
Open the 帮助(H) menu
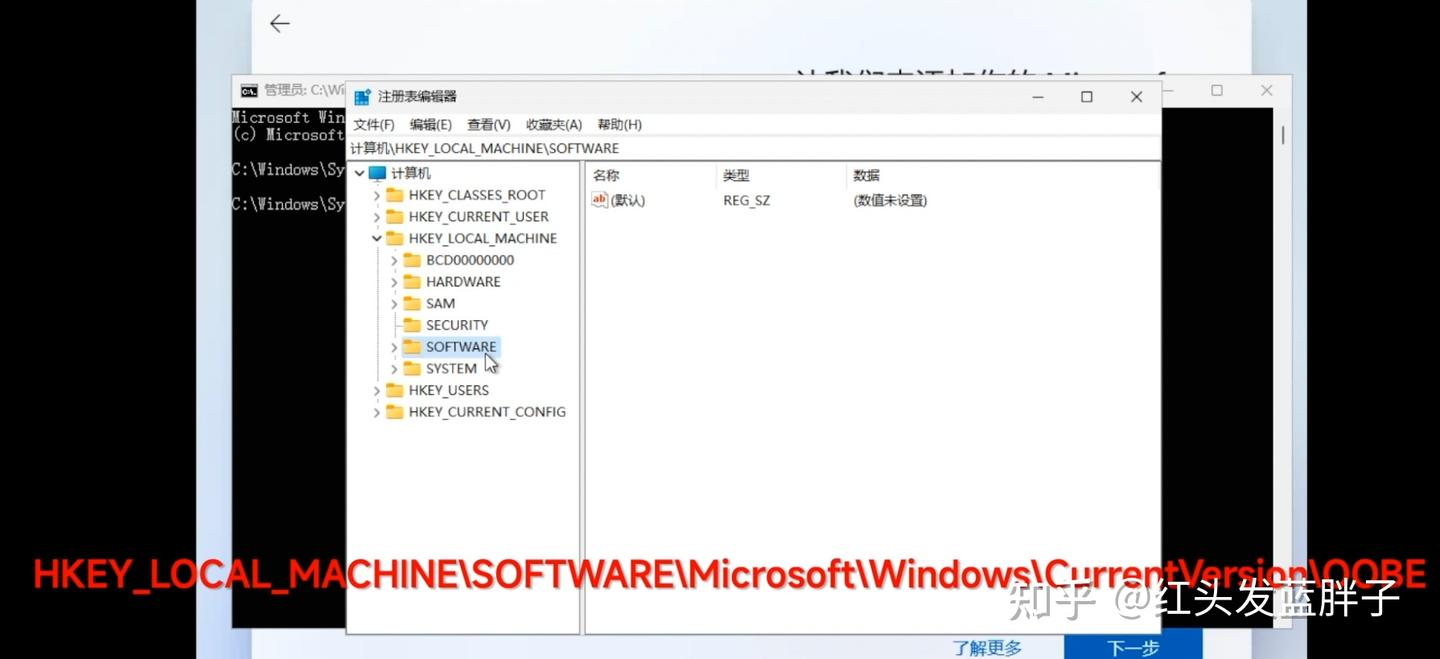click(x=619, y=125)
